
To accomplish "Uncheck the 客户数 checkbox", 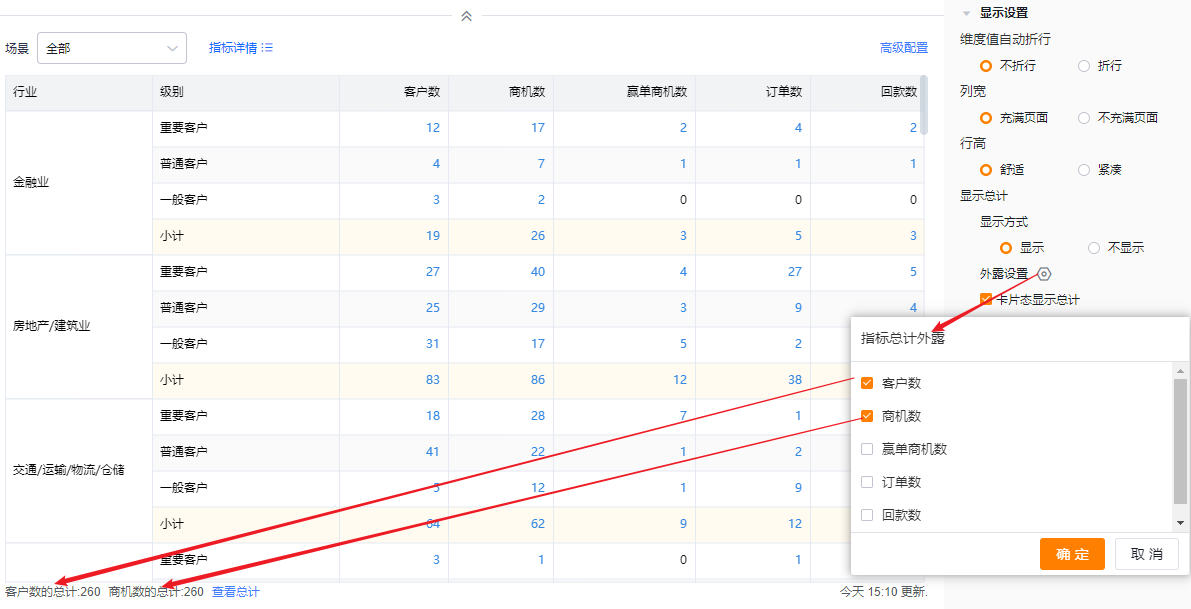I will click(x=867, y=383).
